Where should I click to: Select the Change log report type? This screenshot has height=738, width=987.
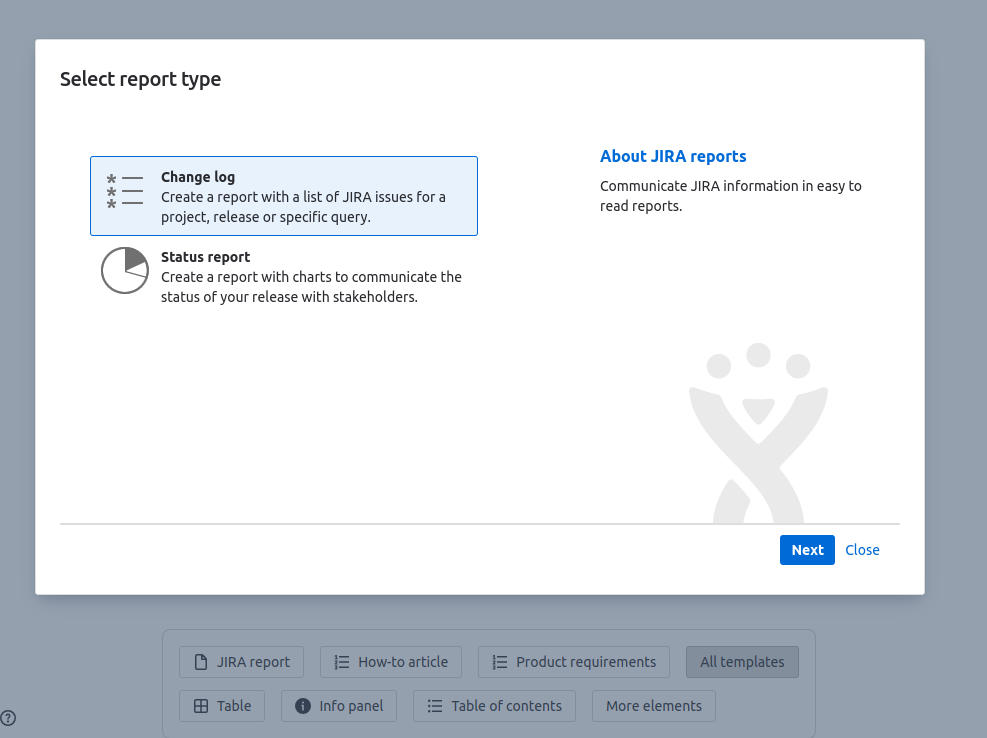[x=284, y=196]
